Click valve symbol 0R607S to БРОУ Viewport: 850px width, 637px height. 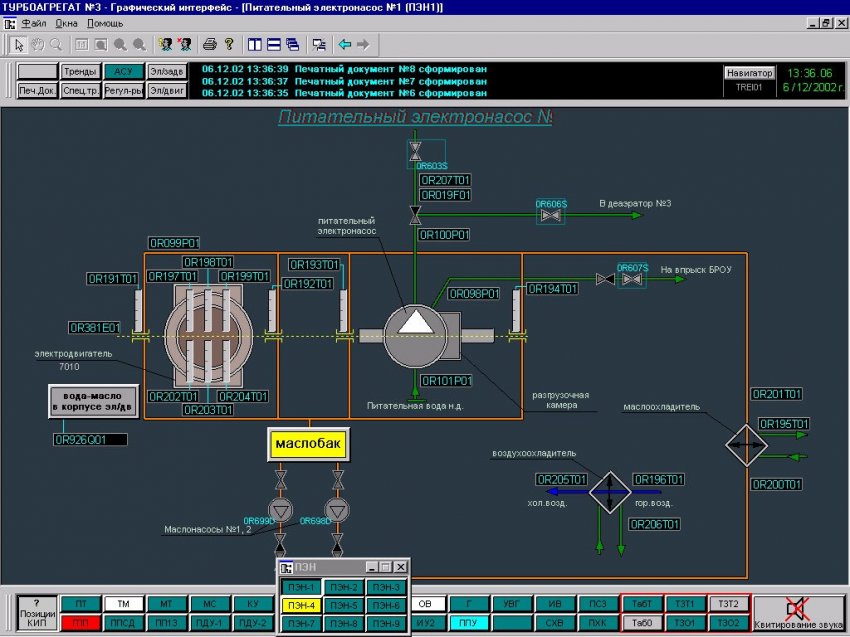pyautogui.click(x=632, y=279)
